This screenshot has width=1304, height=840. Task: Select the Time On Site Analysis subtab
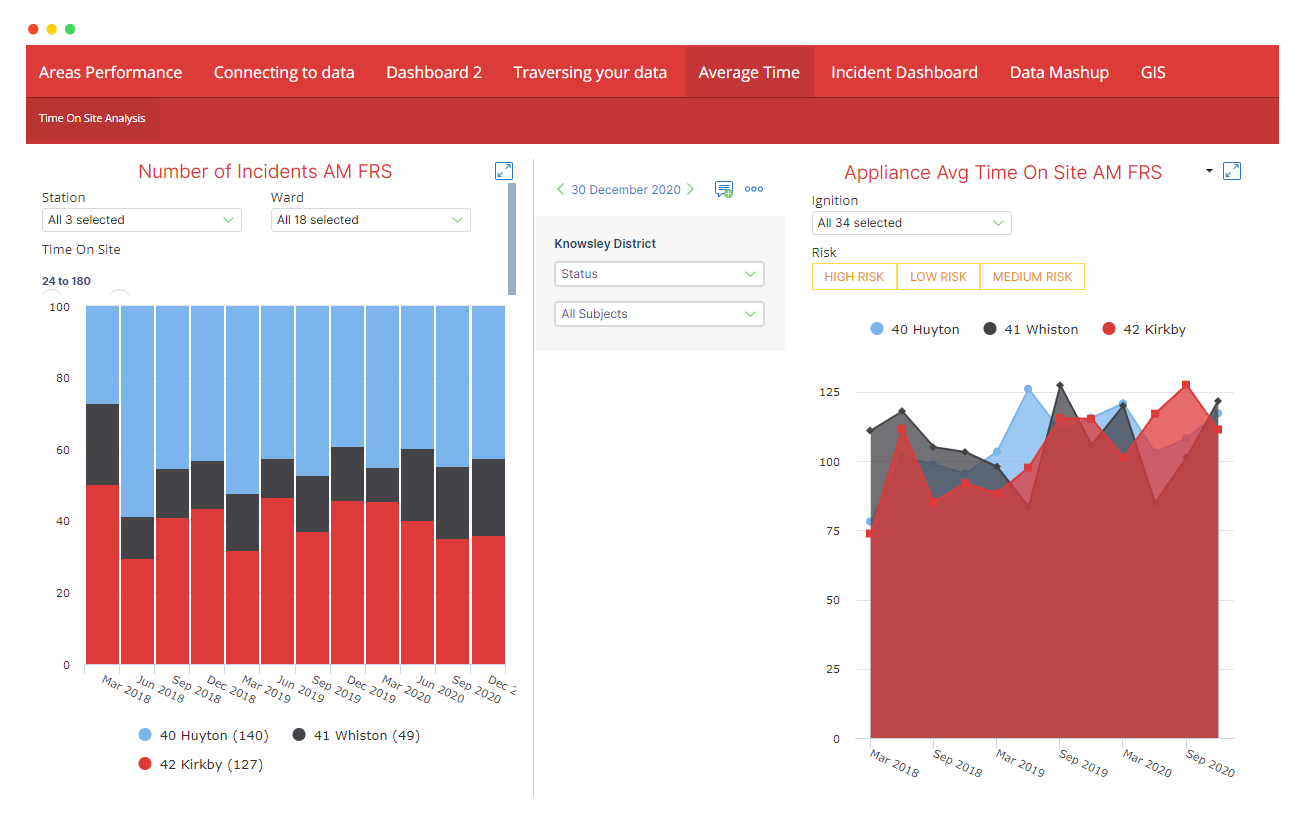click(x=92, y=118)
